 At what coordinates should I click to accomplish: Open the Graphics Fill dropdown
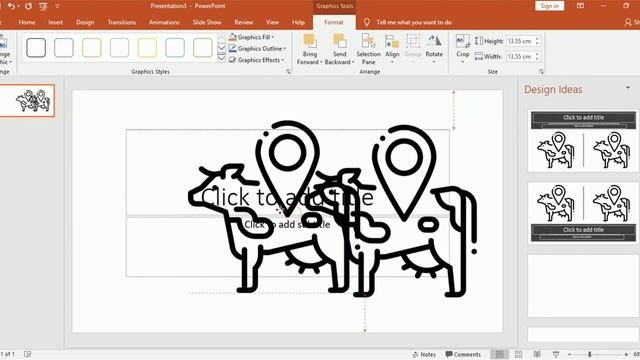tap(251, 37)
